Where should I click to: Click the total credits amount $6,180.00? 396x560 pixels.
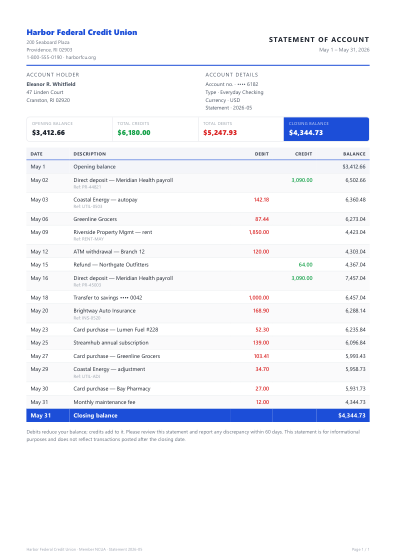134,132
